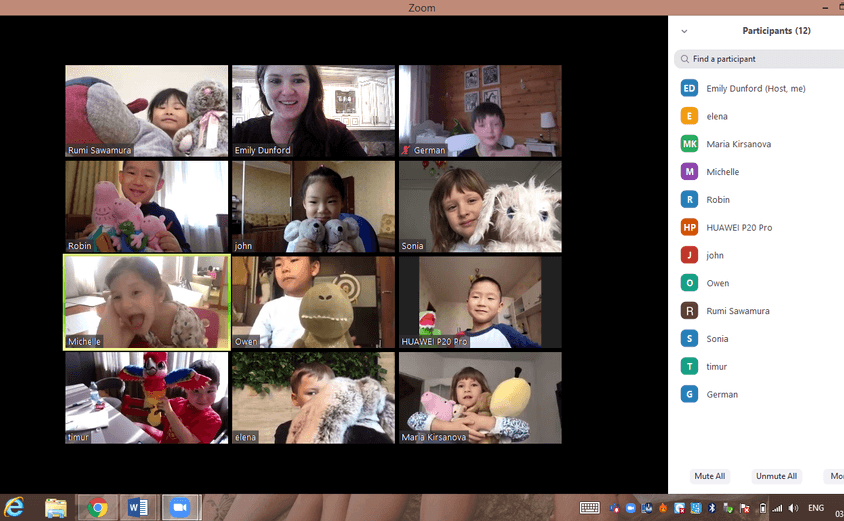Open the volume control in the system tray
This screenshot has height=521, width=844.
click(x=793, y=508)
